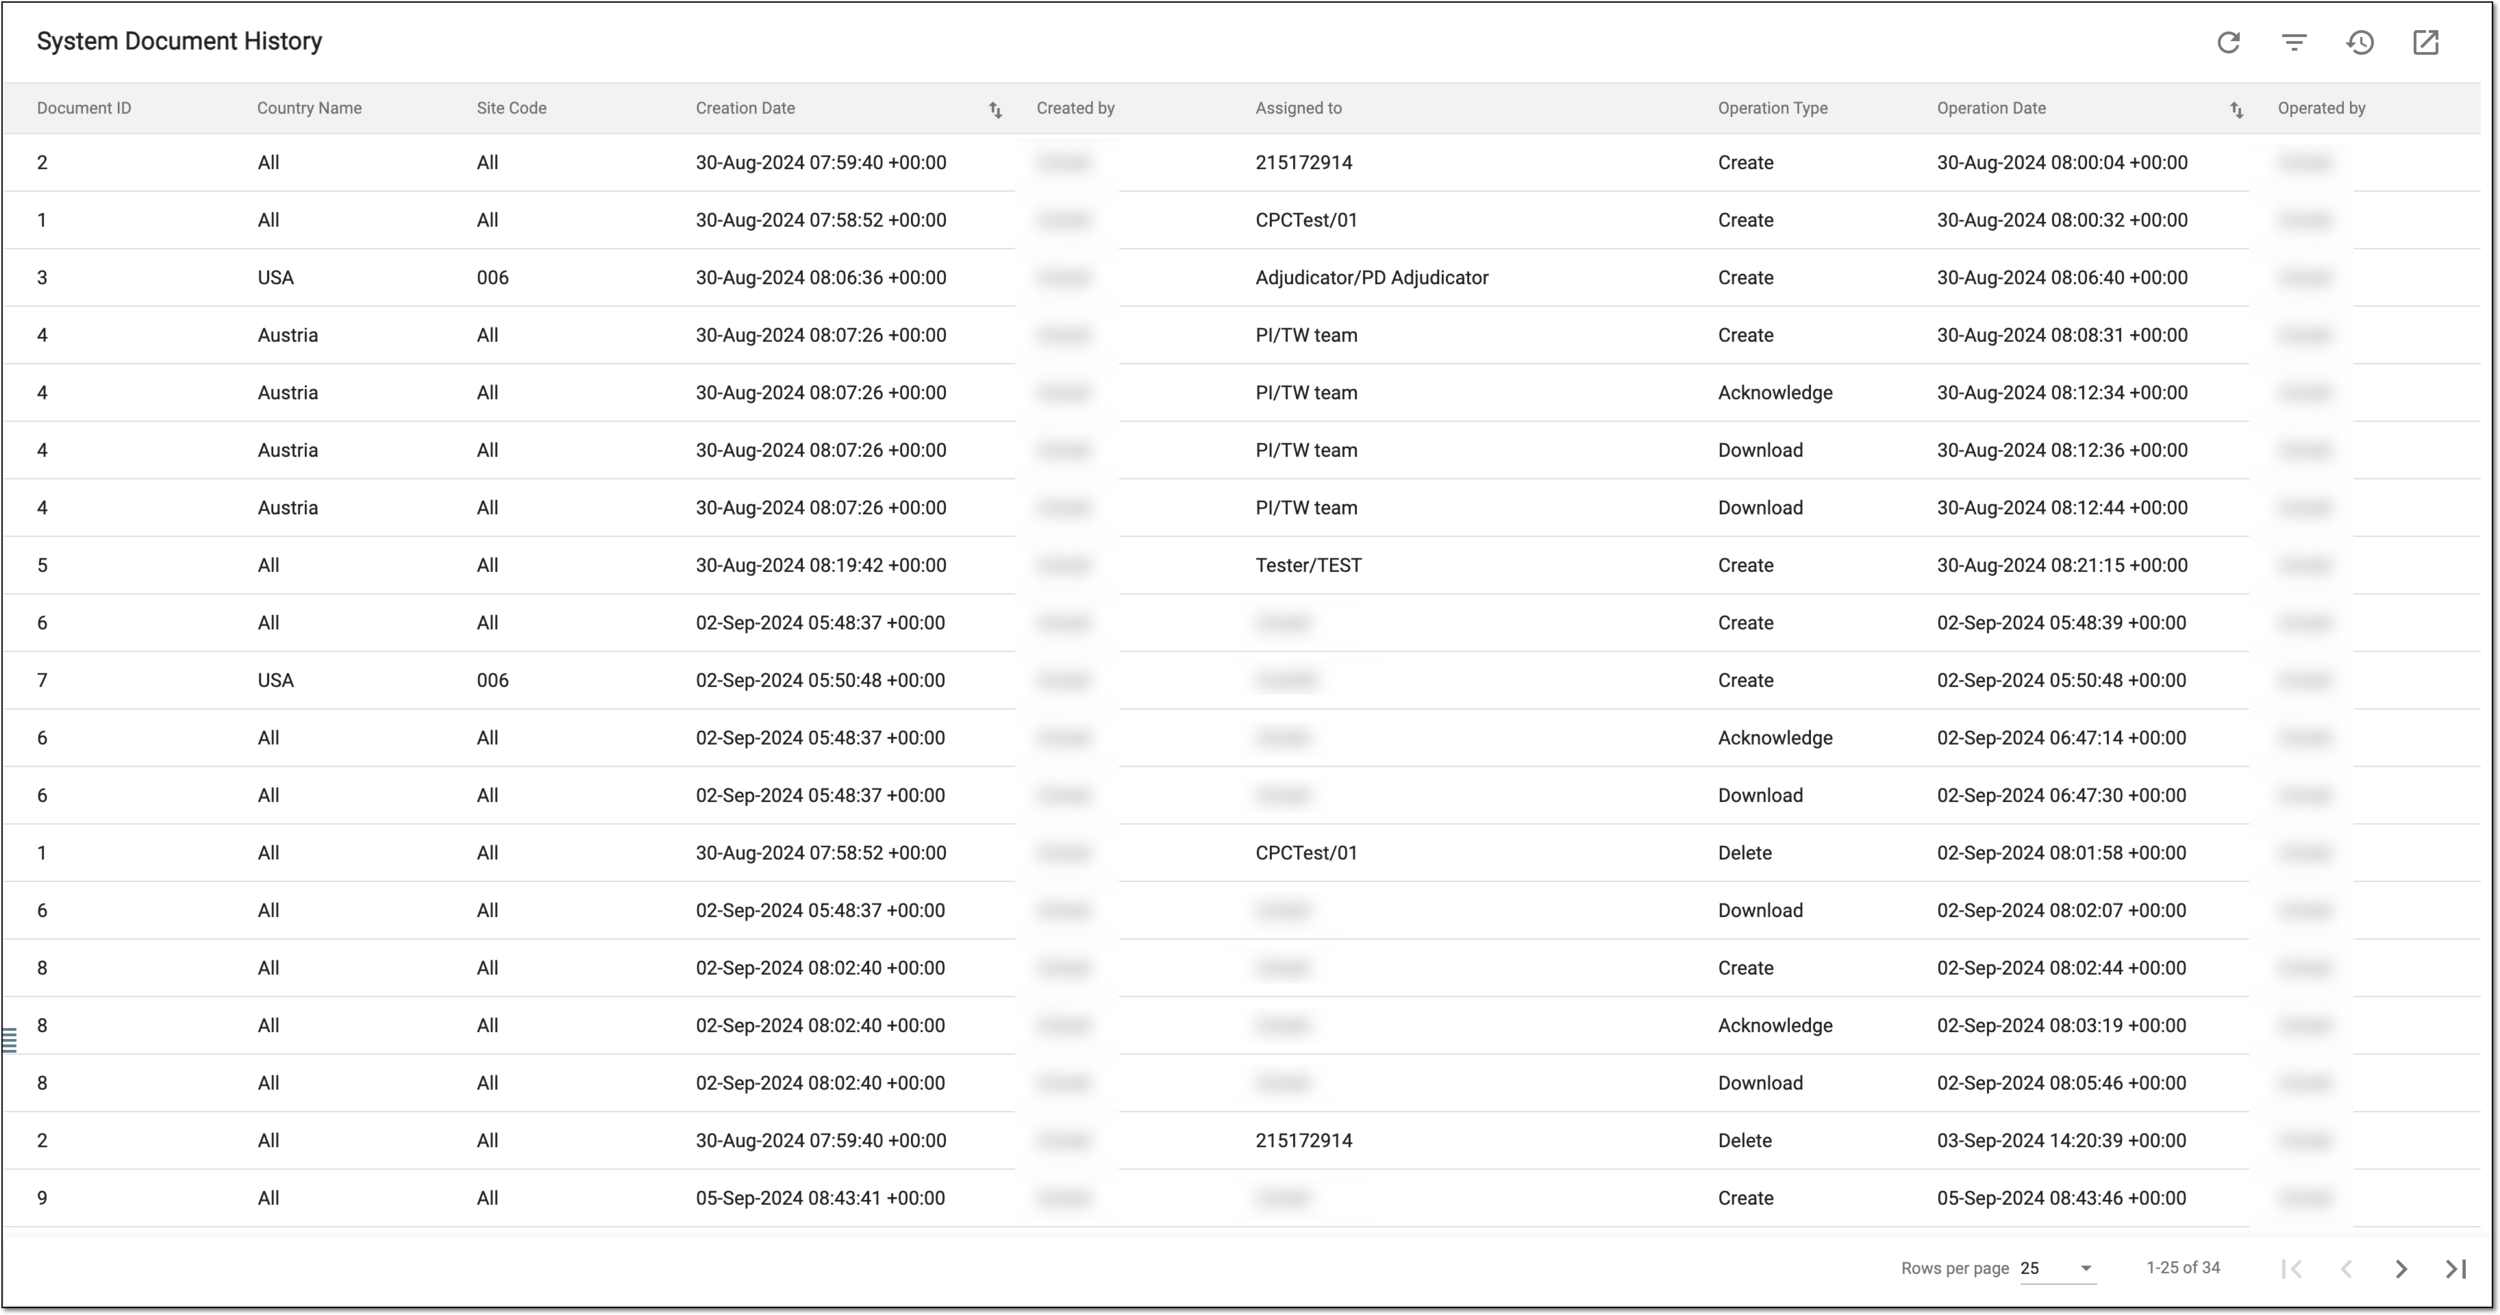Image resolution: width=2500 pixels, height=1315 pixels.
Task: Click creation date '05-Sep-2024 08:43:41 +00:00'
Action: [820, 1198]
